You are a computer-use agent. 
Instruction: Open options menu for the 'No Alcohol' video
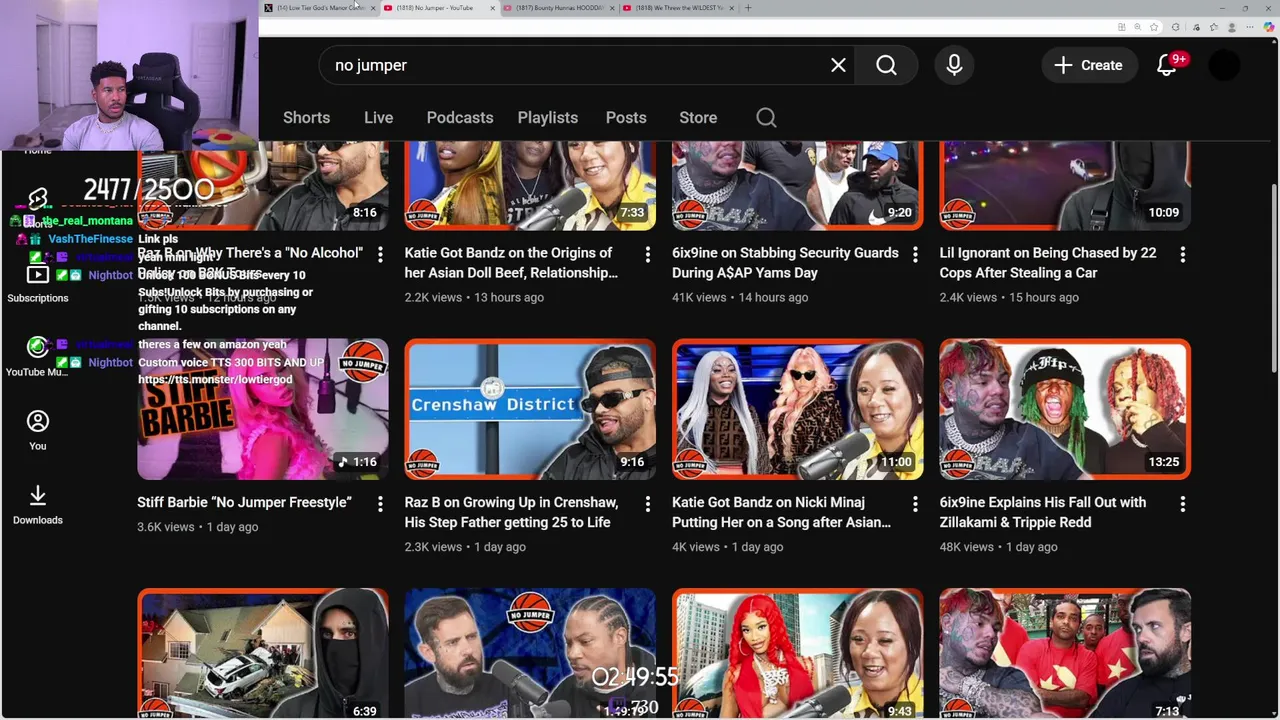click(380, 255)
